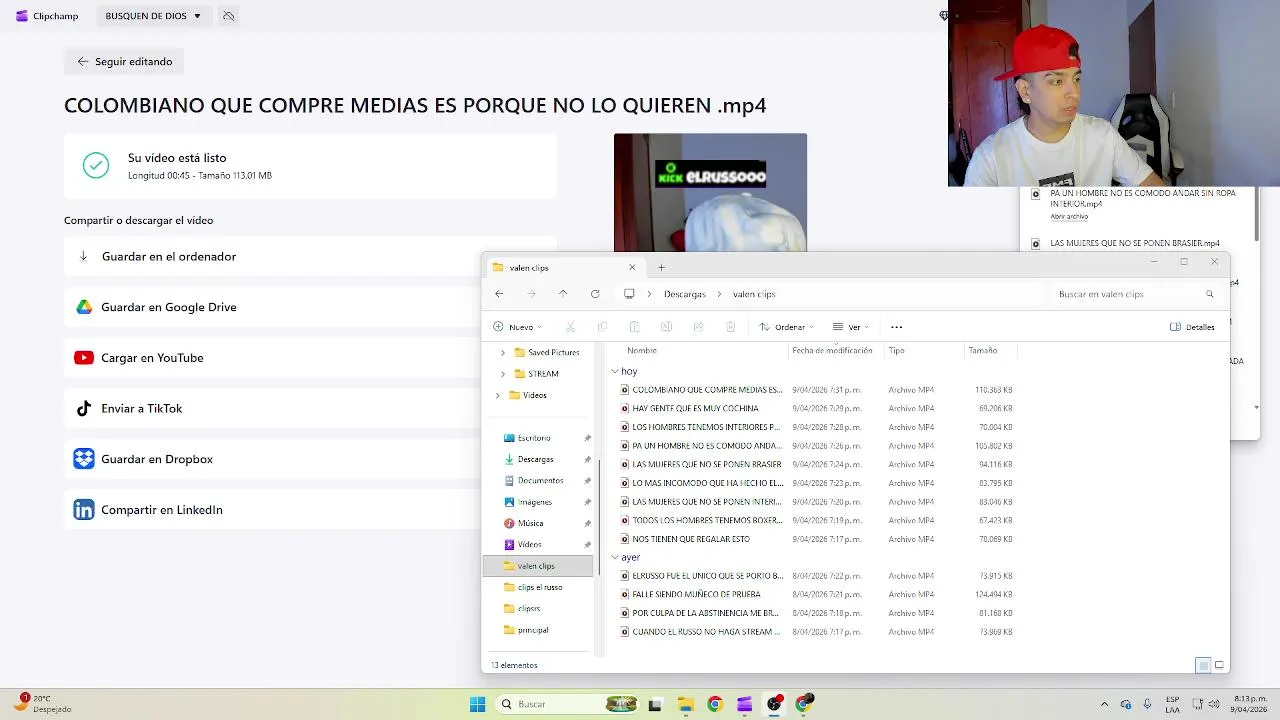This screenshot has height=720, width=1280.
Task: Open Clipchamp from the taskbar
Action: pos(744,704)
